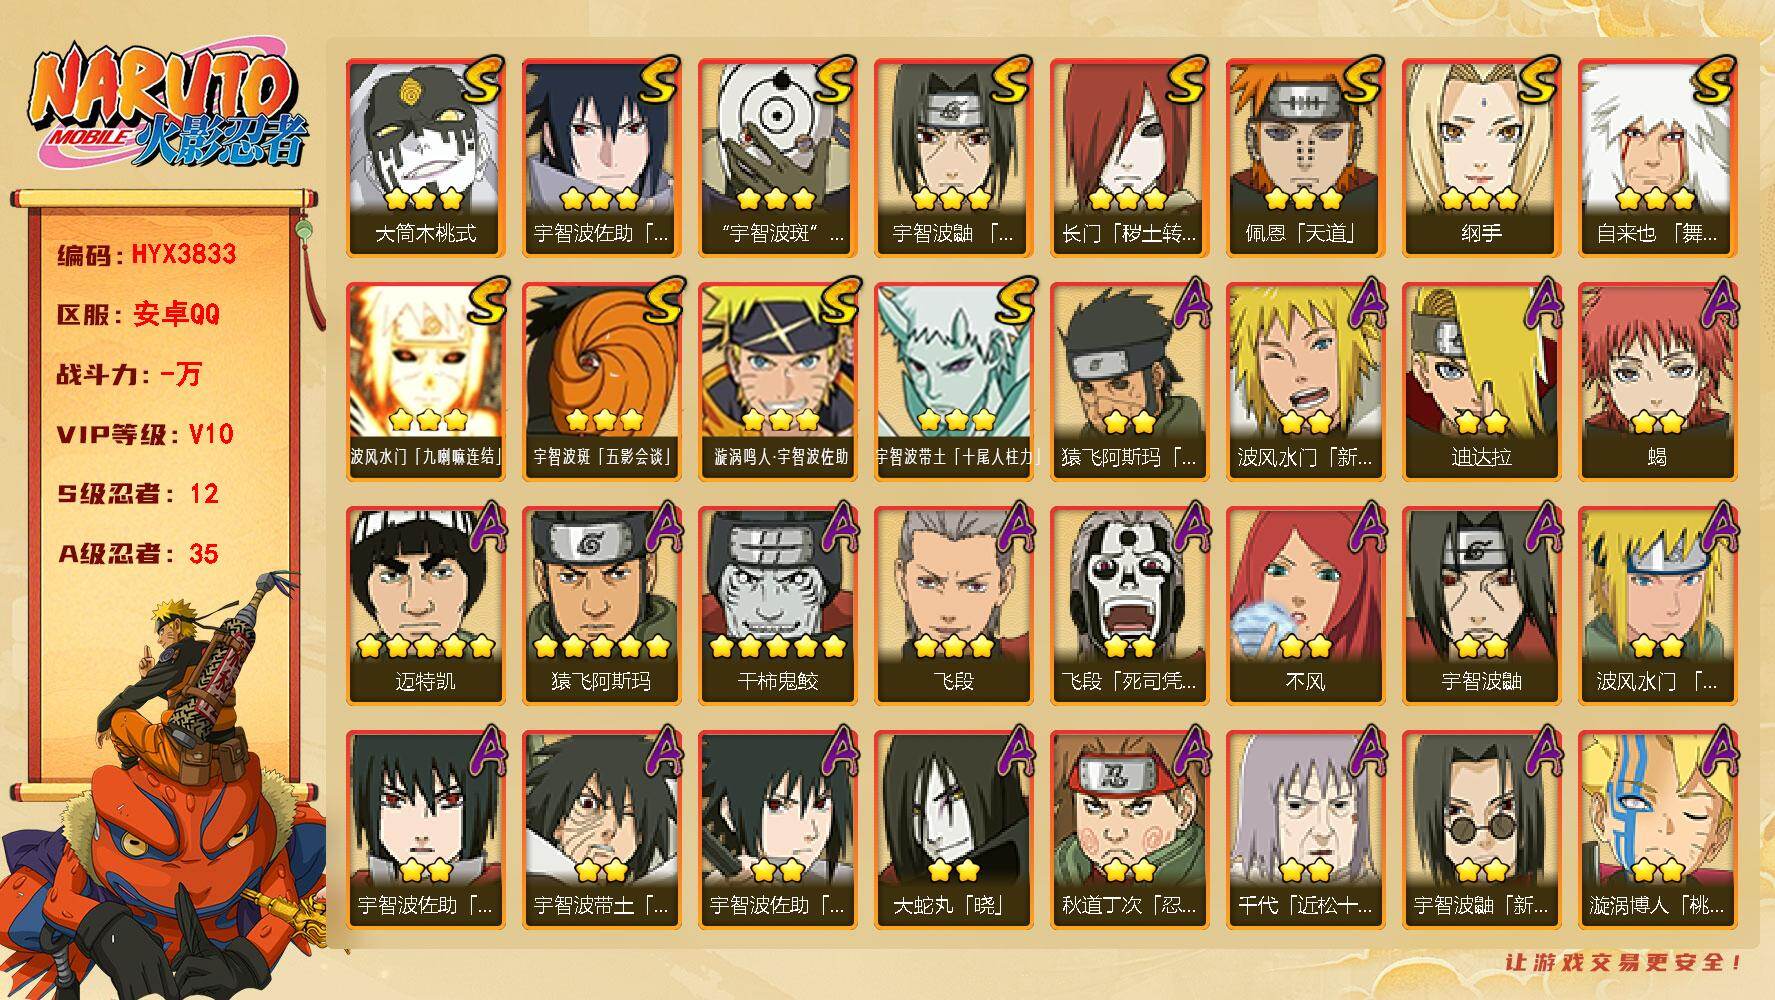Image resolution: width=1775 pixels, height=1000 pixels.
Task: Select the 大筒木桃式 ninja card
Action: (x=425, y=158)
